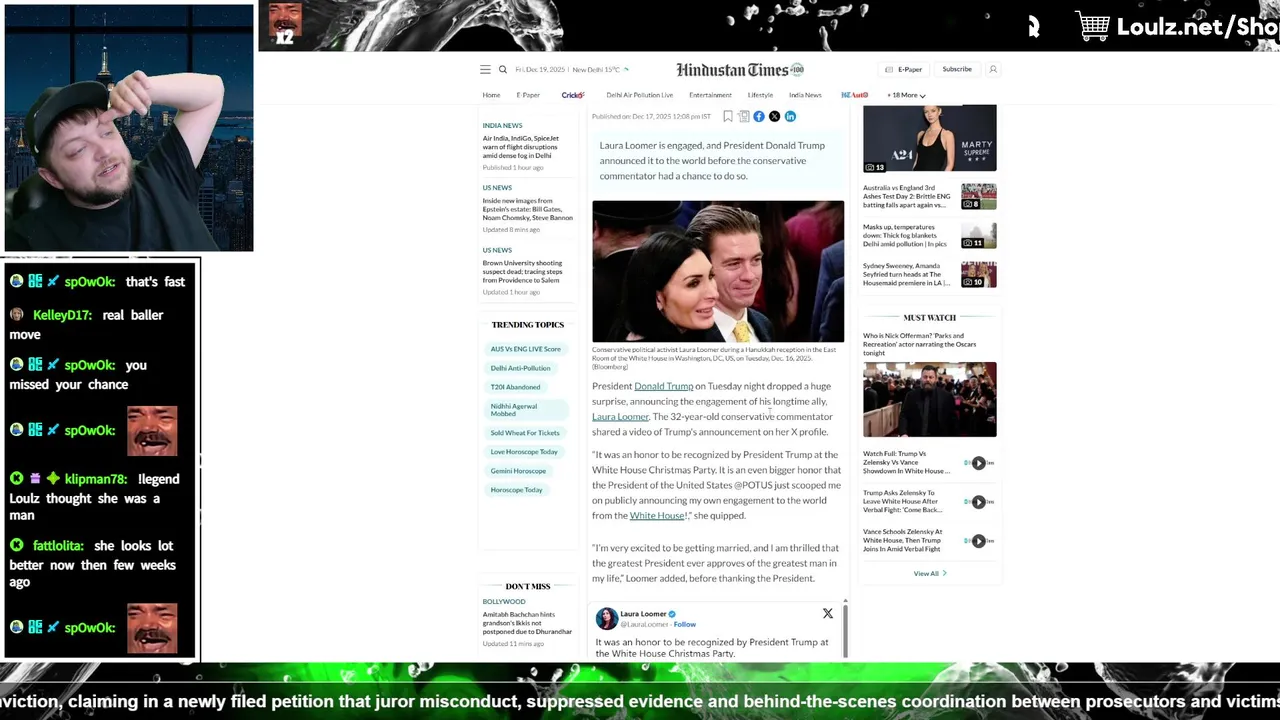1280x720 pixels.
Task: Select Sold Wheat For Tickets topic
Action: [x=524, y=433]
